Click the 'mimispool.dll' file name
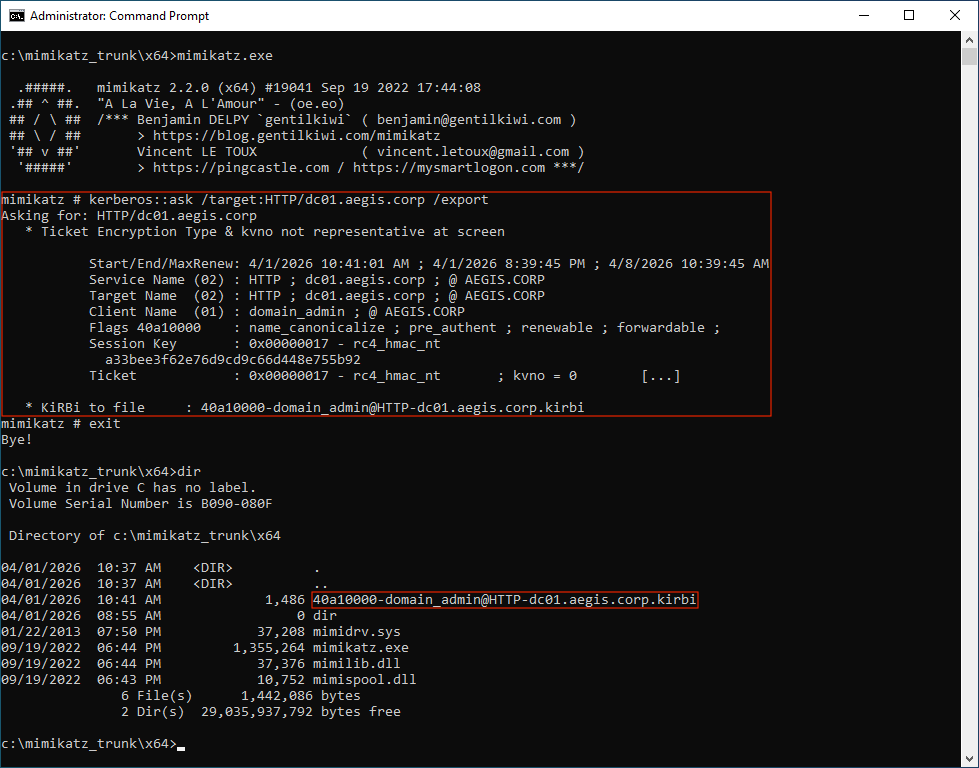Viewport: 979px width, 768px height. 365,679
